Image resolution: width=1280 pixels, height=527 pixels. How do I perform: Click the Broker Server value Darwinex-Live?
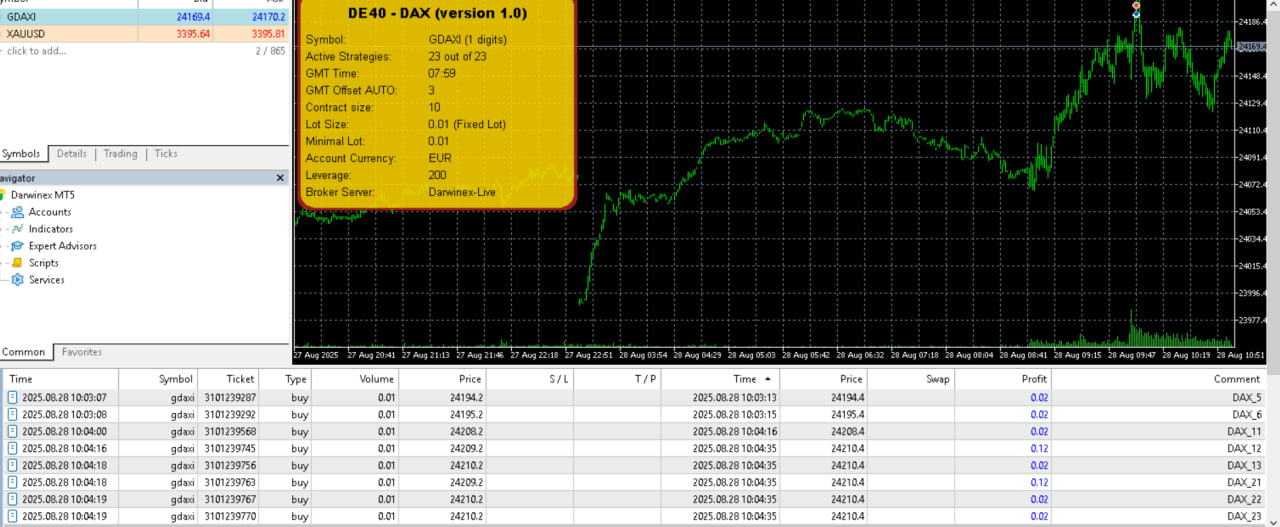[x=462, y=192]
